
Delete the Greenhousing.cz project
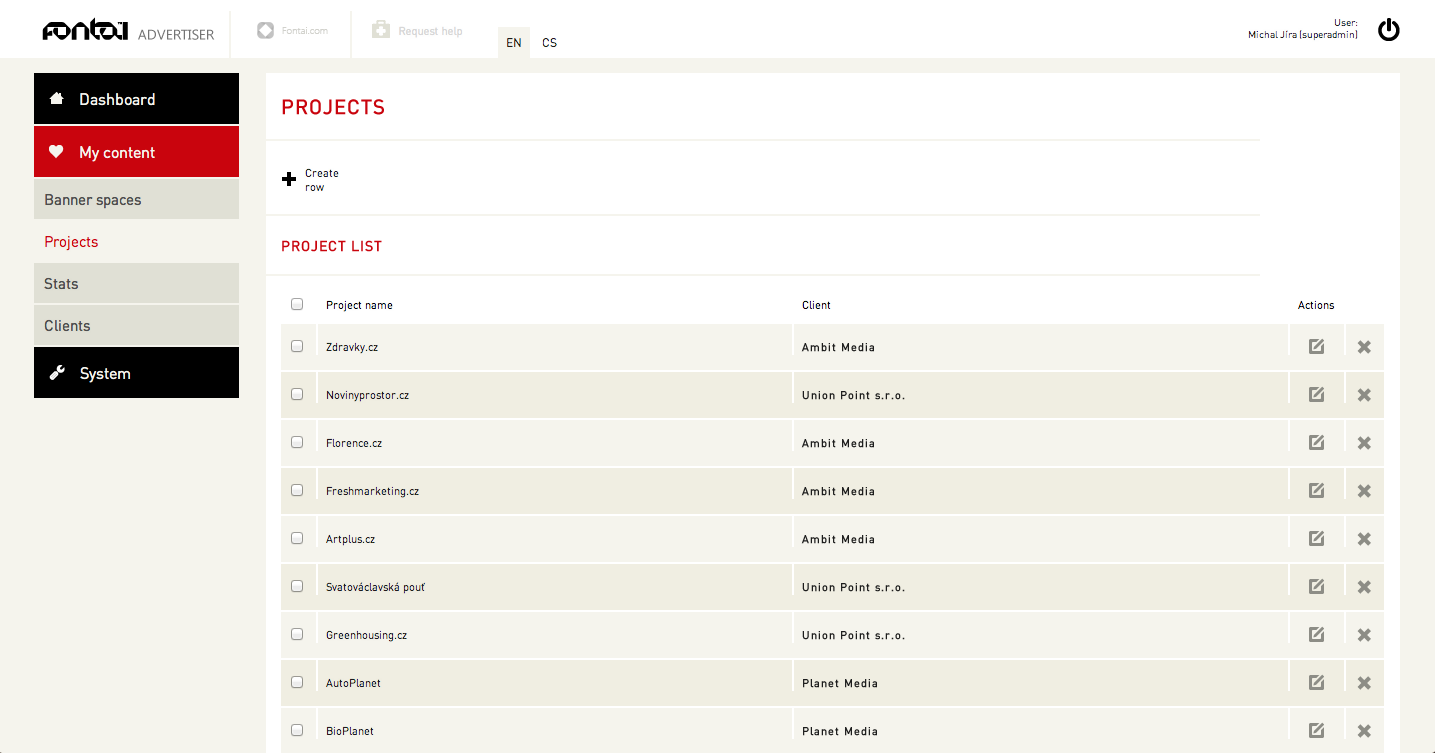pos(1364,635)
